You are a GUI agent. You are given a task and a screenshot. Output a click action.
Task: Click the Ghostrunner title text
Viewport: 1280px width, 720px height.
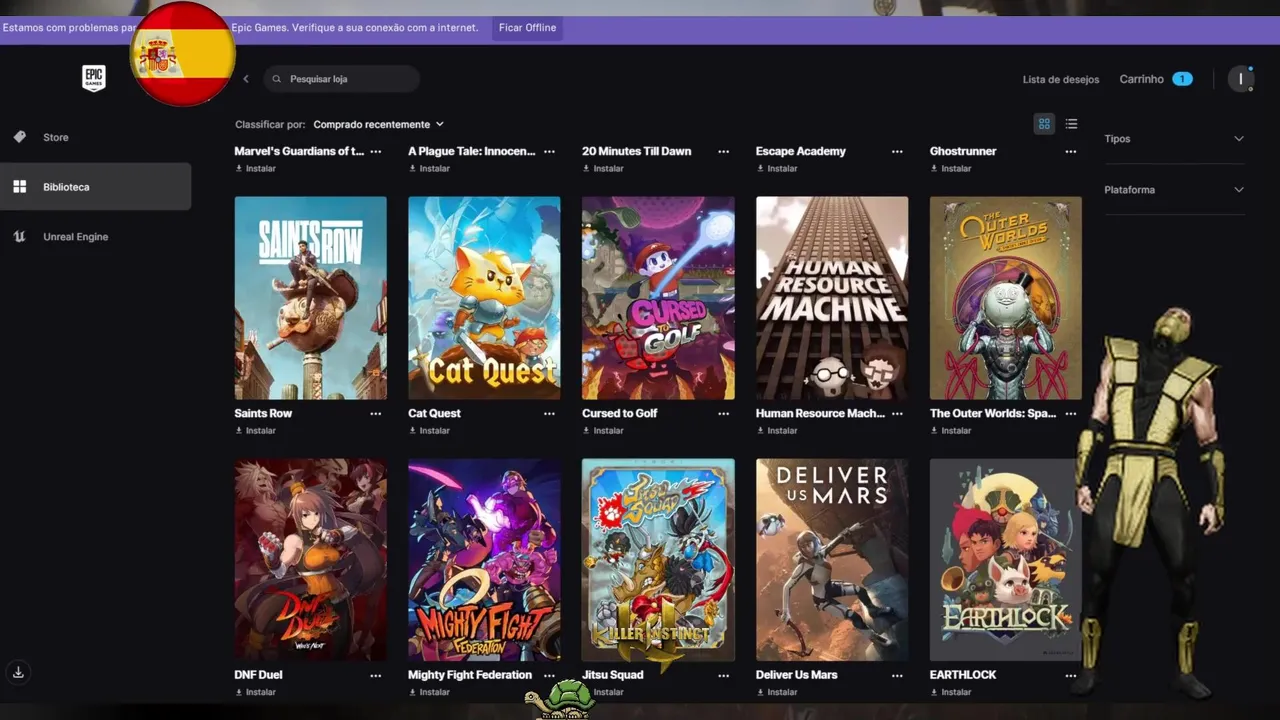pos(963,152)
